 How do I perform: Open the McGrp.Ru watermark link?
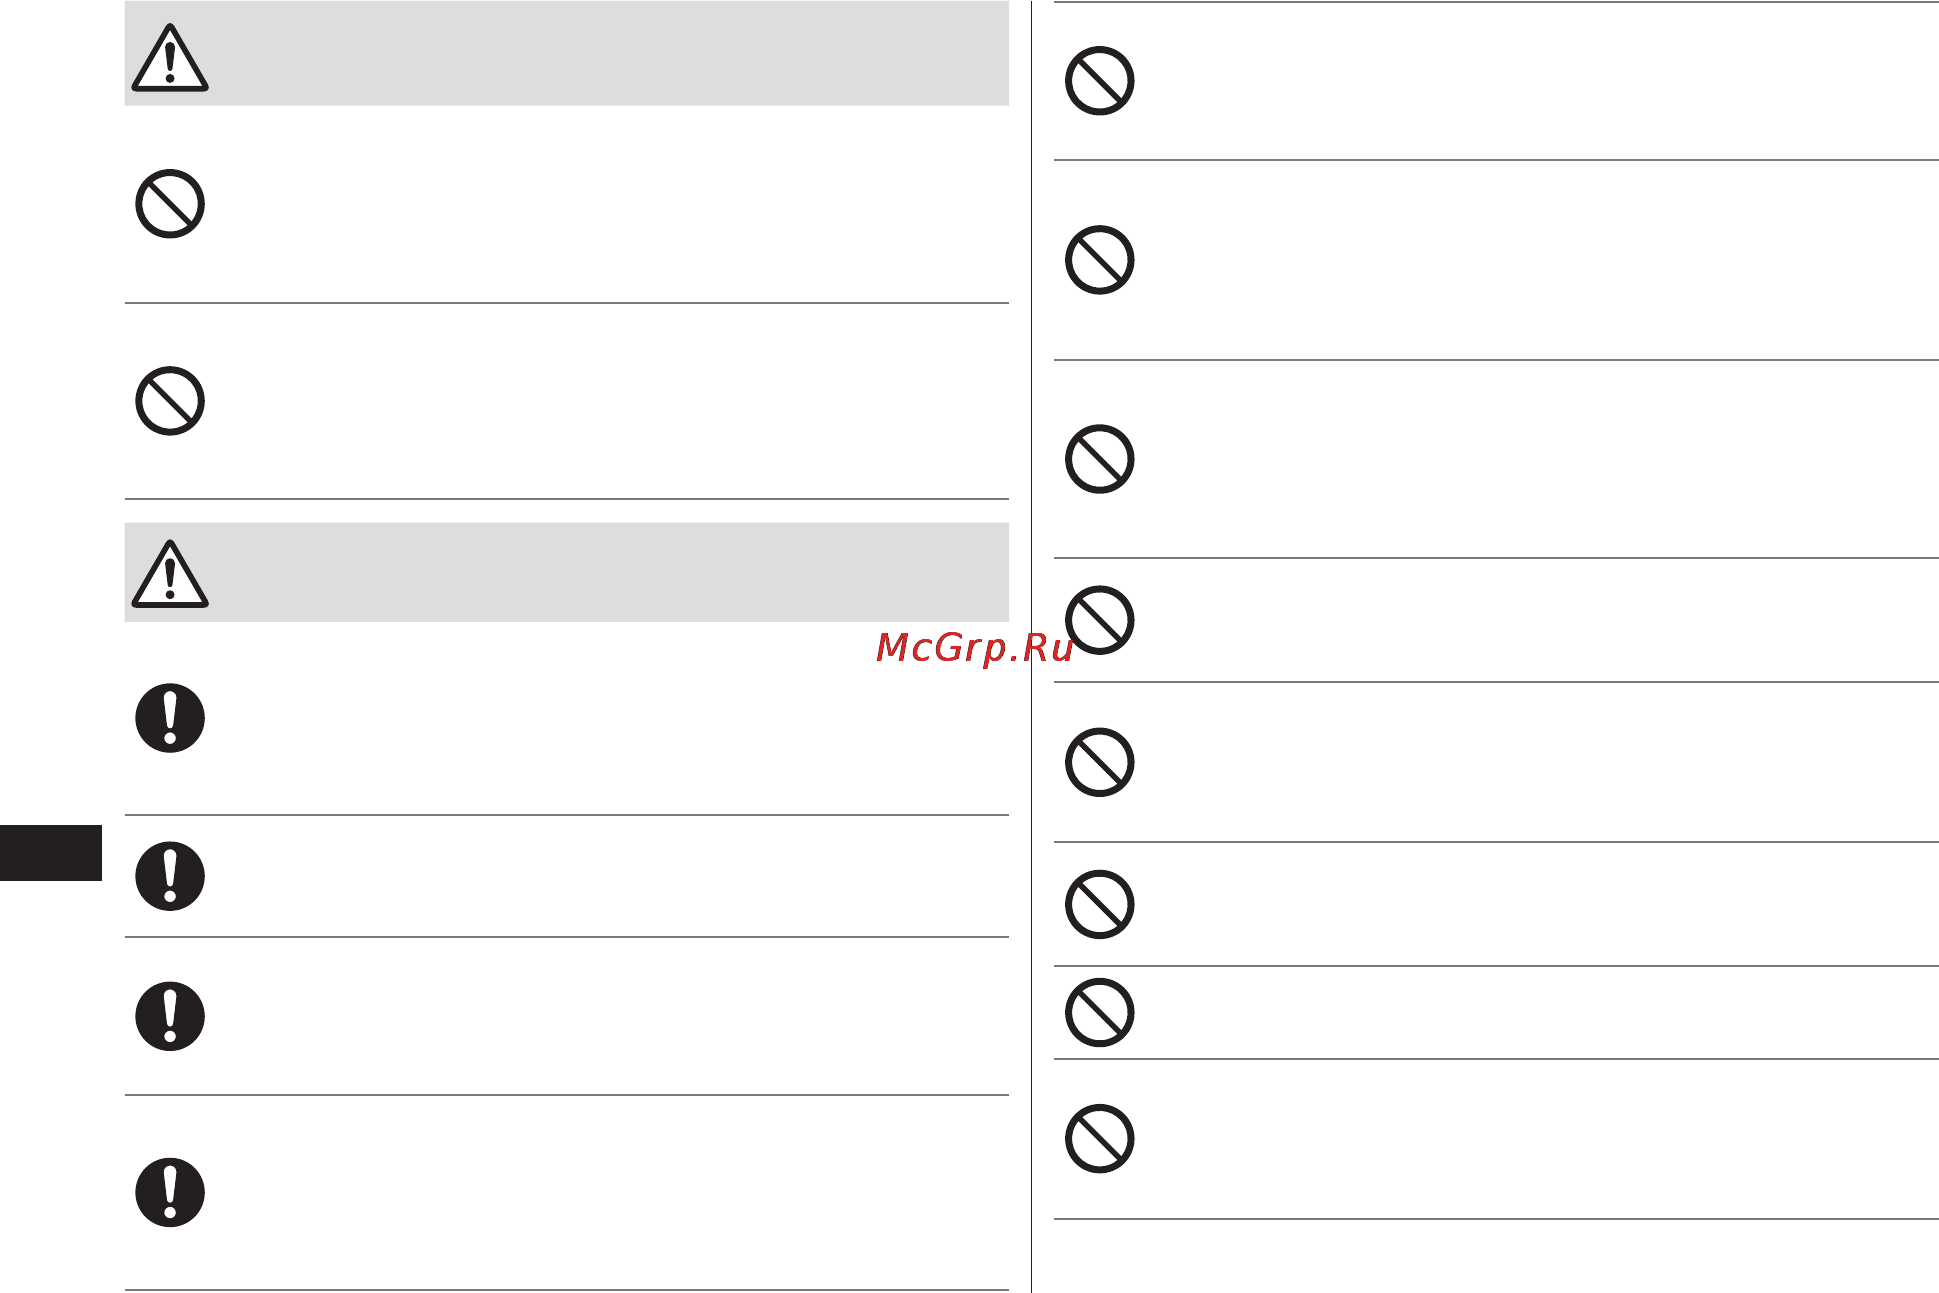974,648
